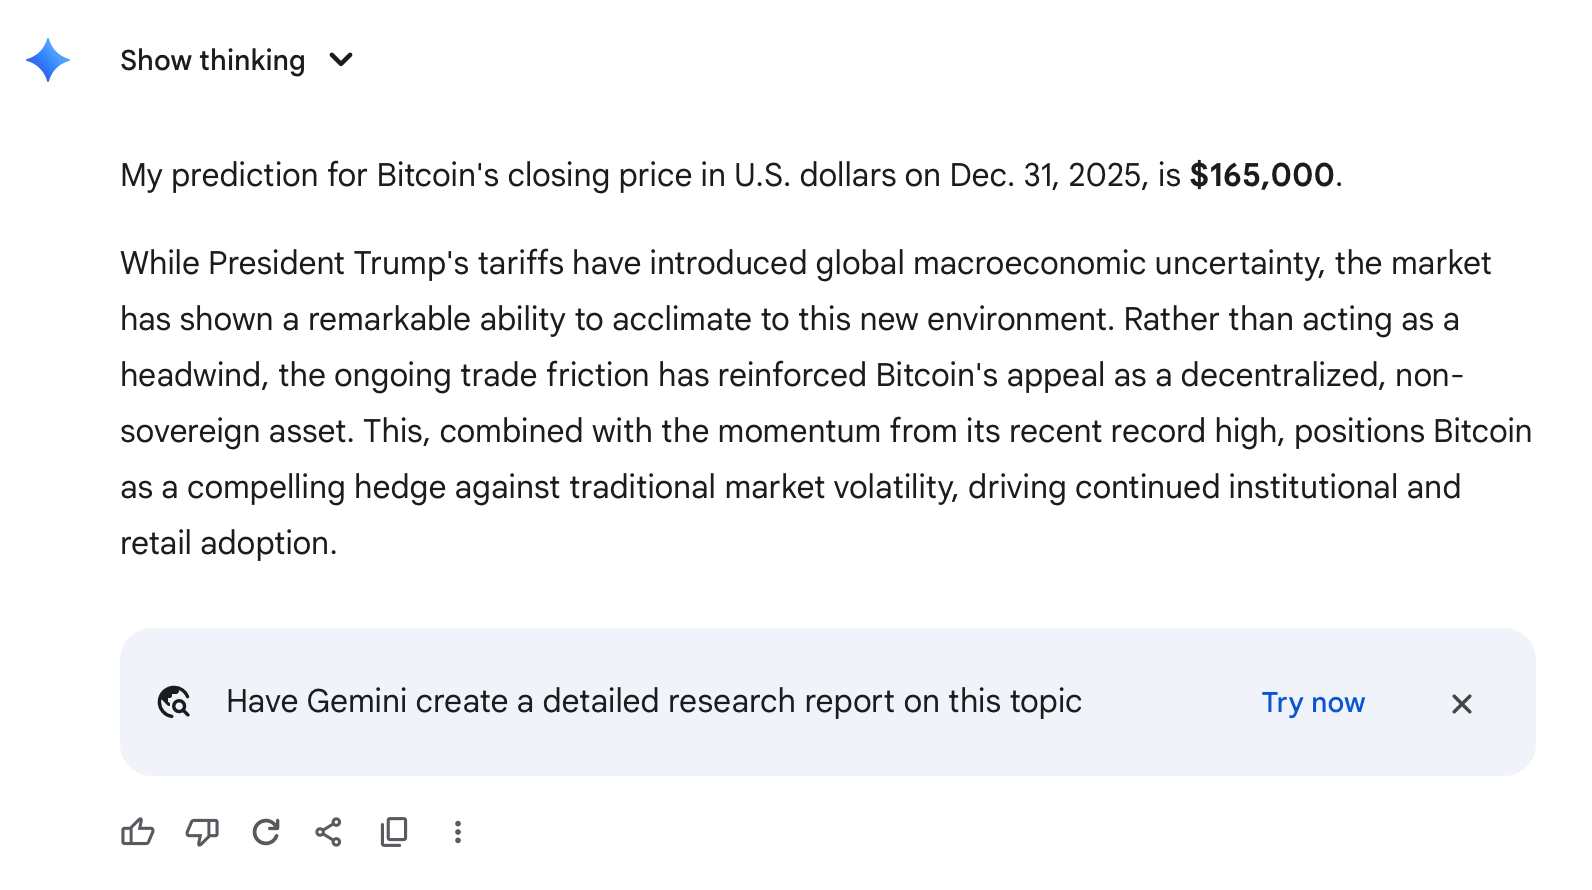Copy the response text
Viewport: 1592px width, 890px height.
tap(393, 831)
